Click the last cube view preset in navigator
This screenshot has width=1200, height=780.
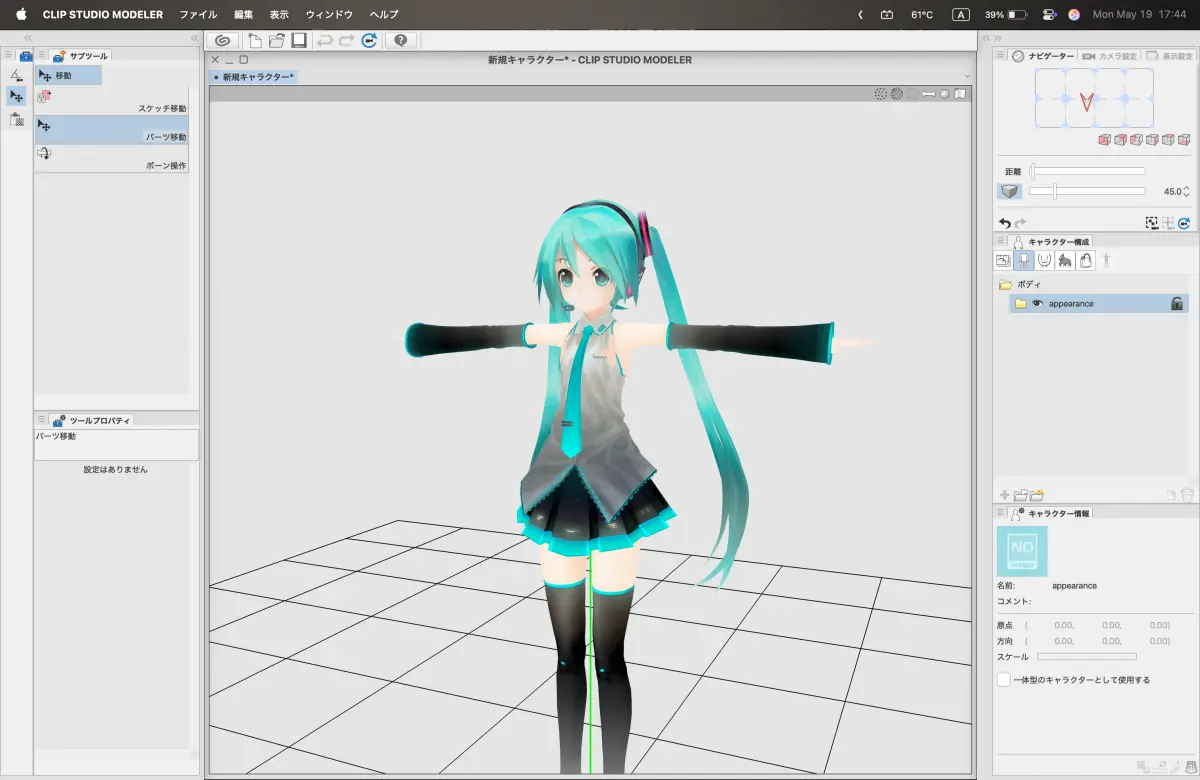tap(1184, 140)
